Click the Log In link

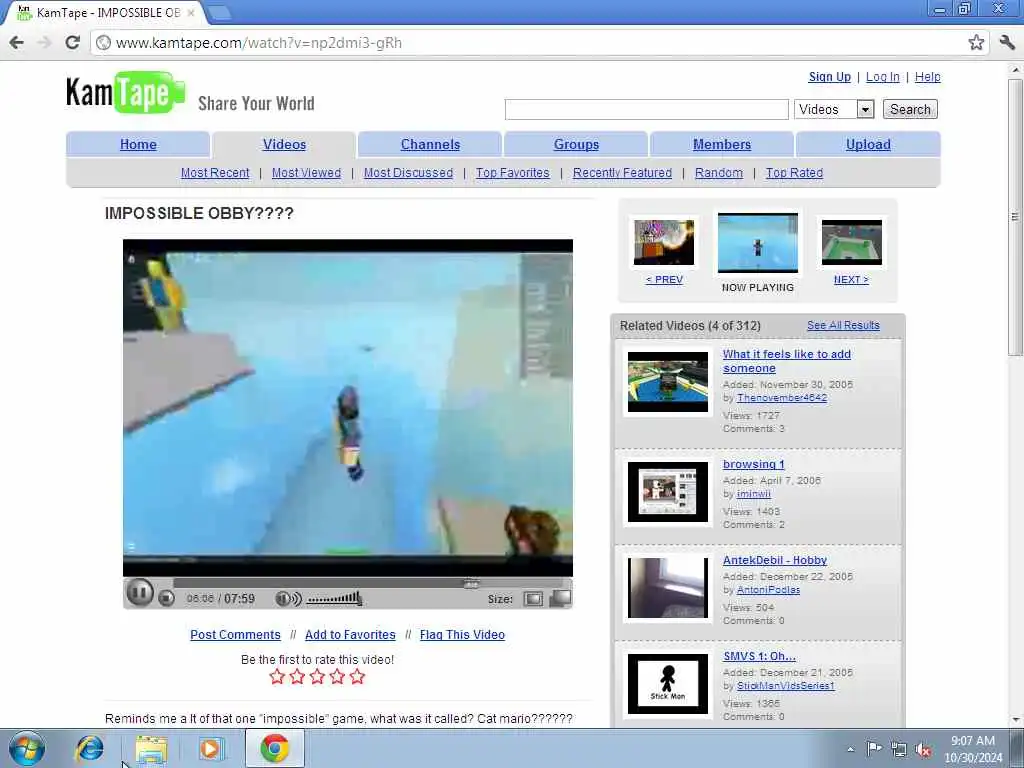882,76
